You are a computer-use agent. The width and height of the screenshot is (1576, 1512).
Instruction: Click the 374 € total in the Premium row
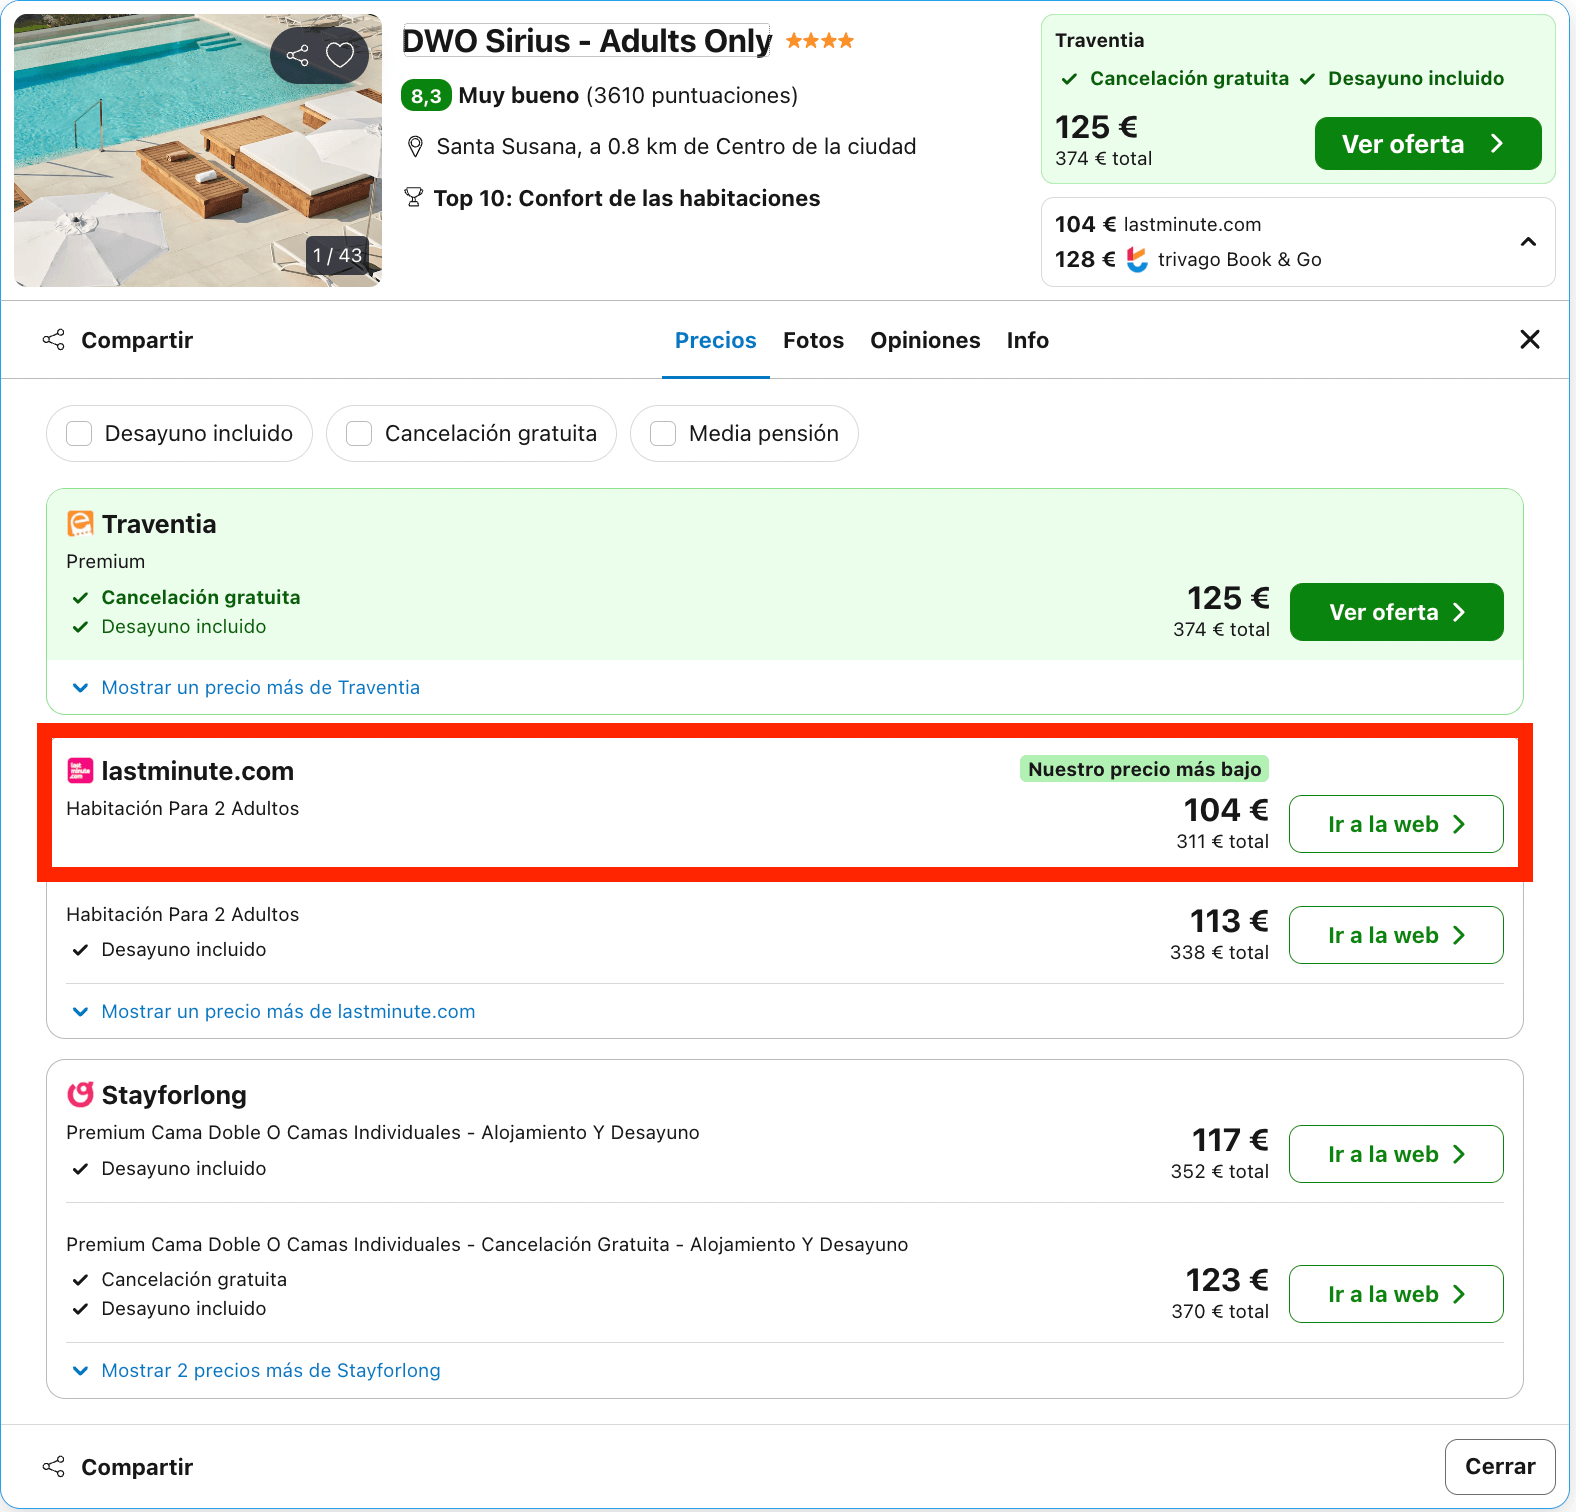(1222, 630)
